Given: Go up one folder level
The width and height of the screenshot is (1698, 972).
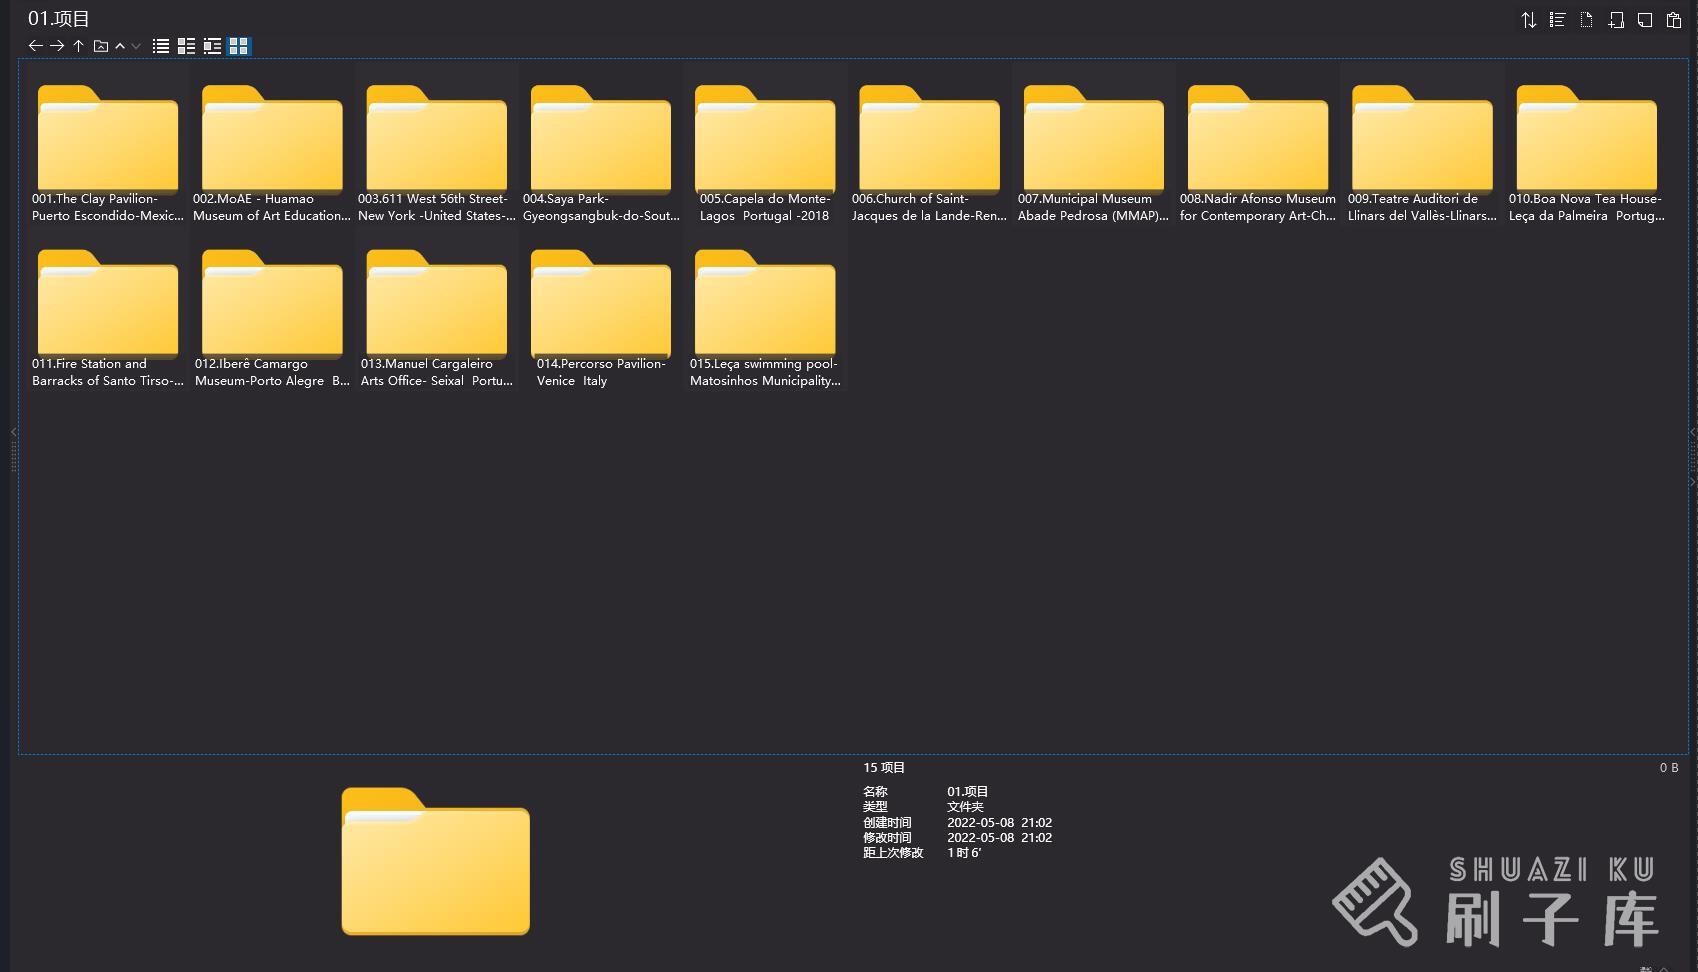Looking at the screenshot, I should coord(78,46).
